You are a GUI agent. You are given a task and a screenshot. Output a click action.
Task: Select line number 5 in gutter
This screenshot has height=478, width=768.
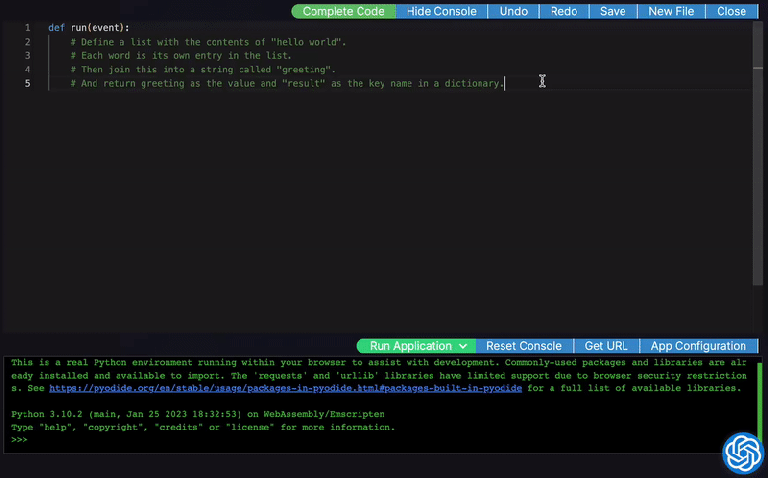tap(27, 84)
